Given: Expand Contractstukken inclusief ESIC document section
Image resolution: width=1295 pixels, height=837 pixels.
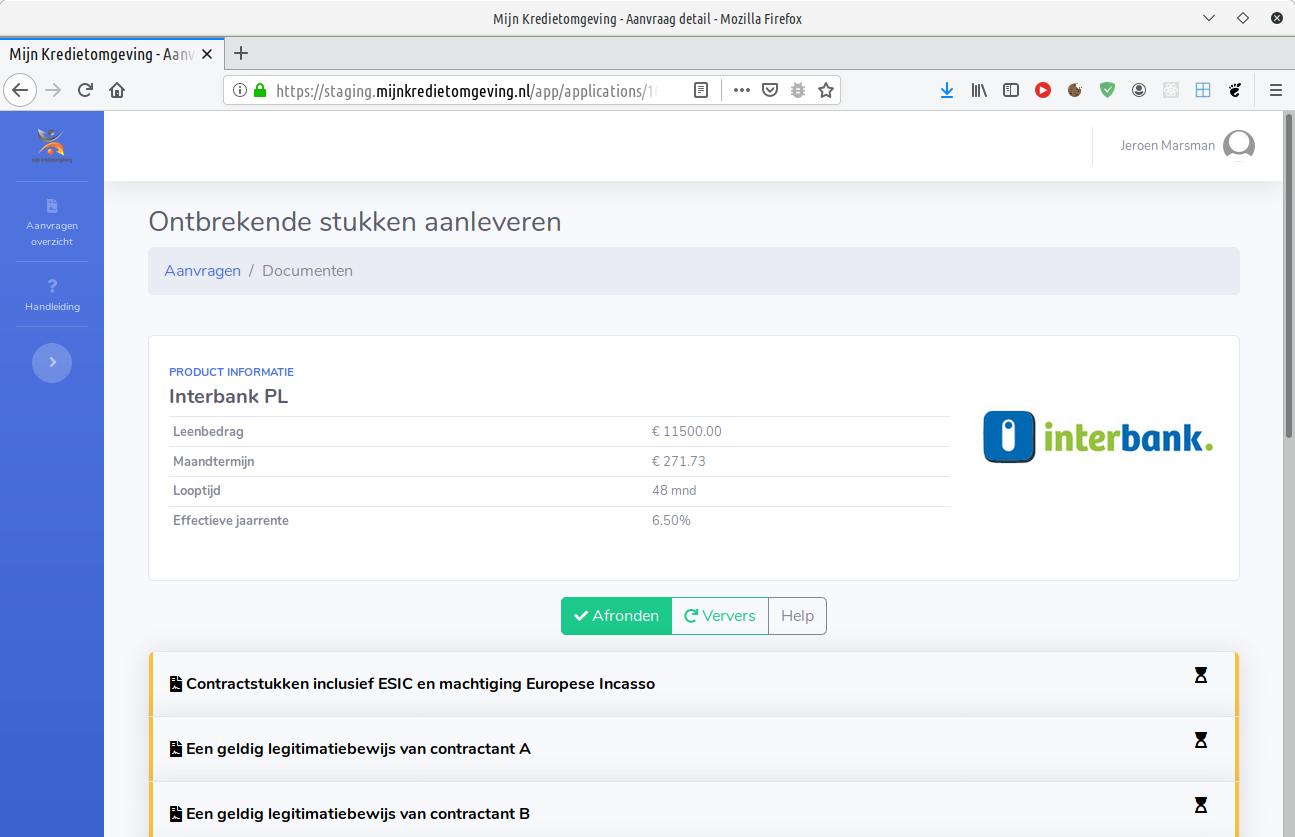Looking at the screenshot, I should [420, 684].
